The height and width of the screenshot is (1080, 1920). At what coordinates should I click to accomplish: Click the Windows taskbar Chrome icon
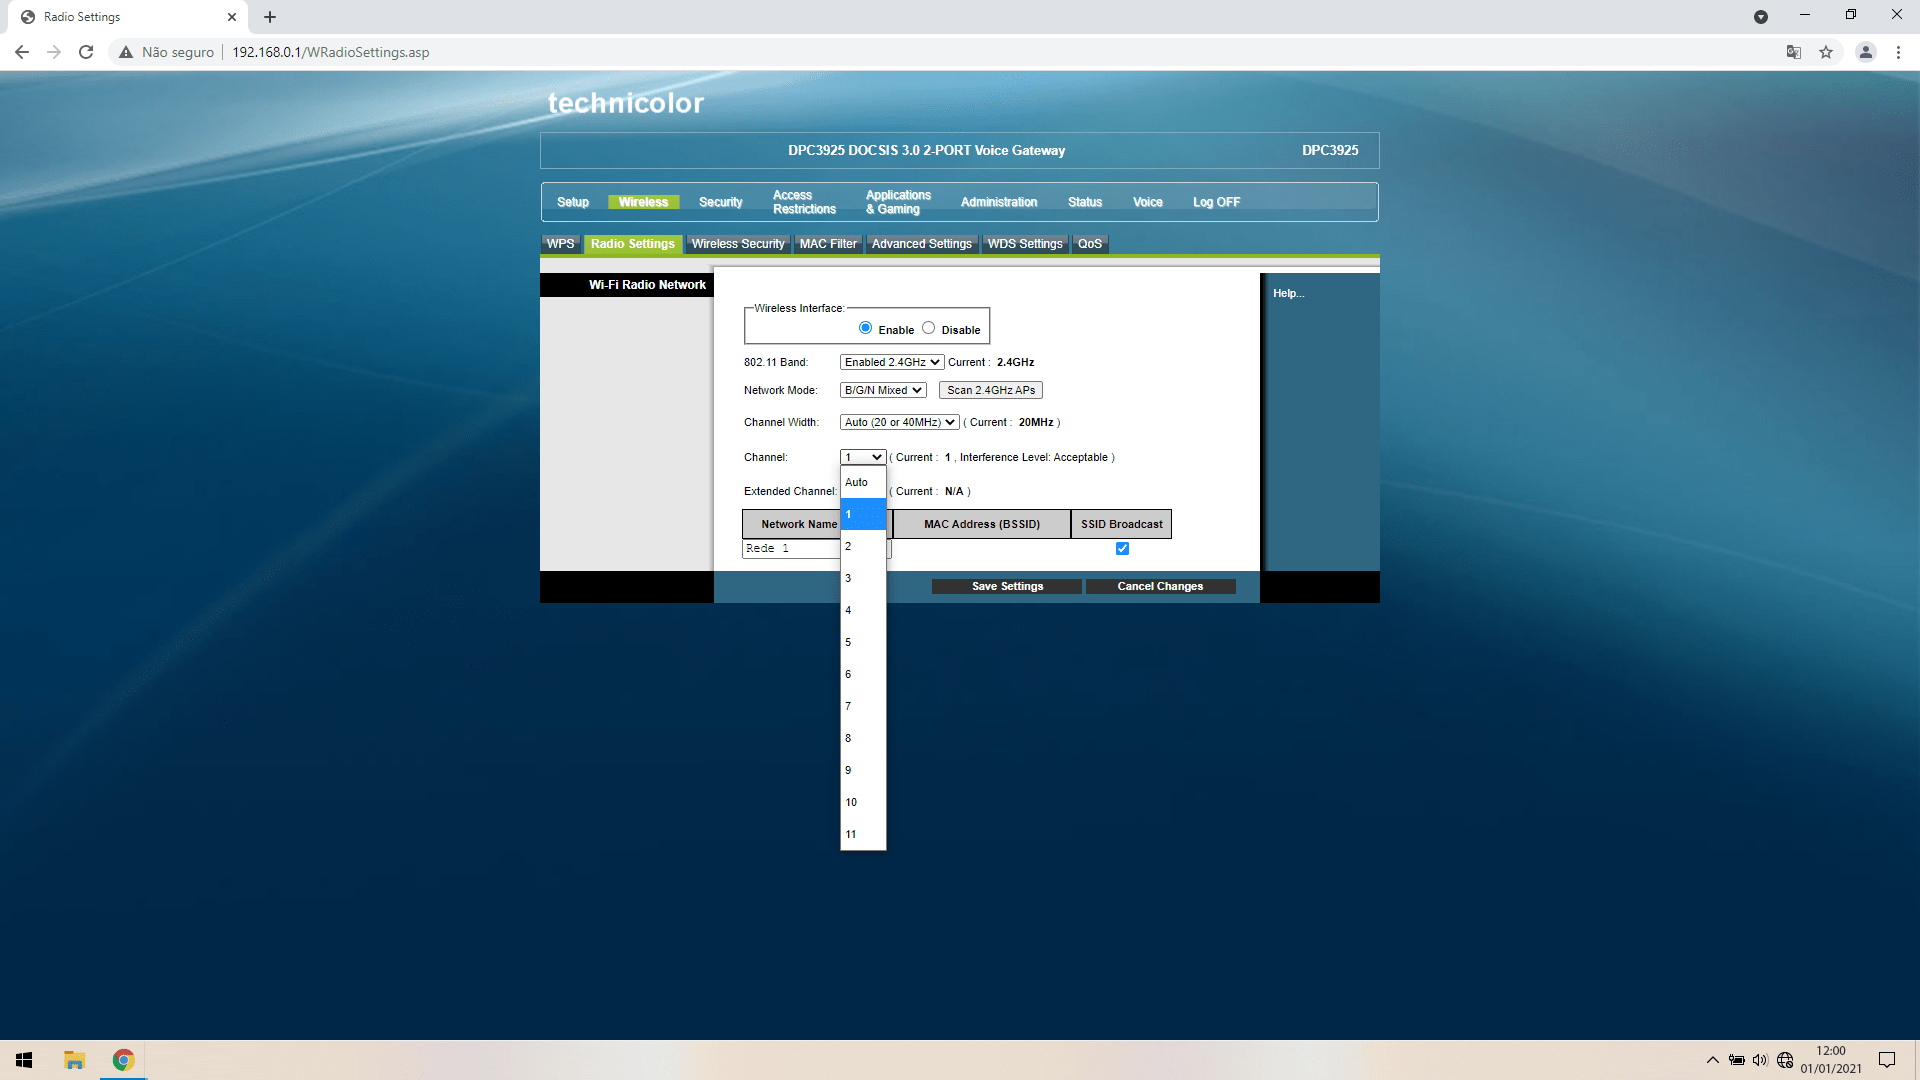pyautogui.click(x=121, y=1060)
